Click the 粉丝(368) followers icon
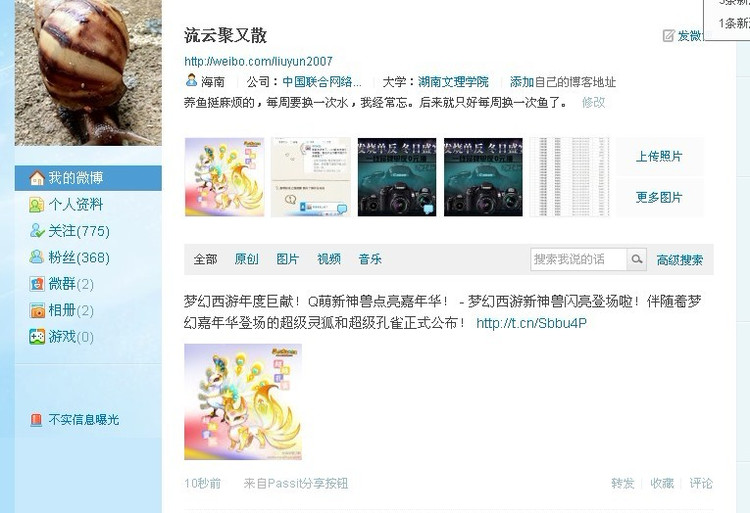Screen dimensions: 750x513 (x=37, y=257)
